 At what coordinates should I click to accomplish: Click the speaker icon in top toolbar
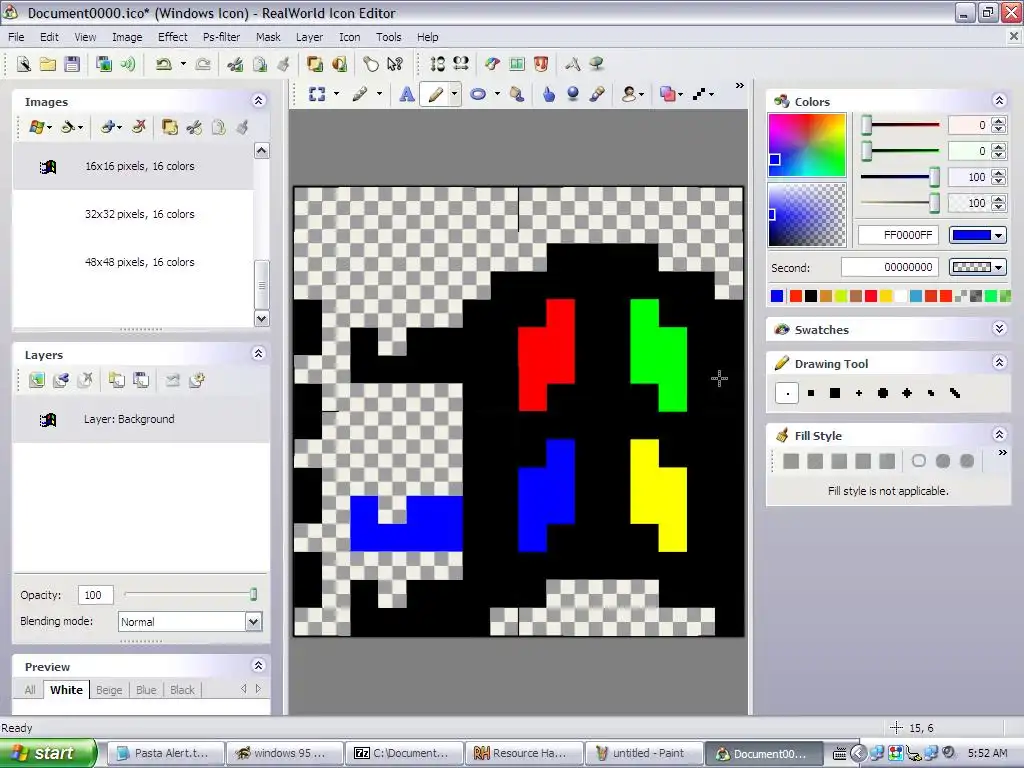pos(128,64)
